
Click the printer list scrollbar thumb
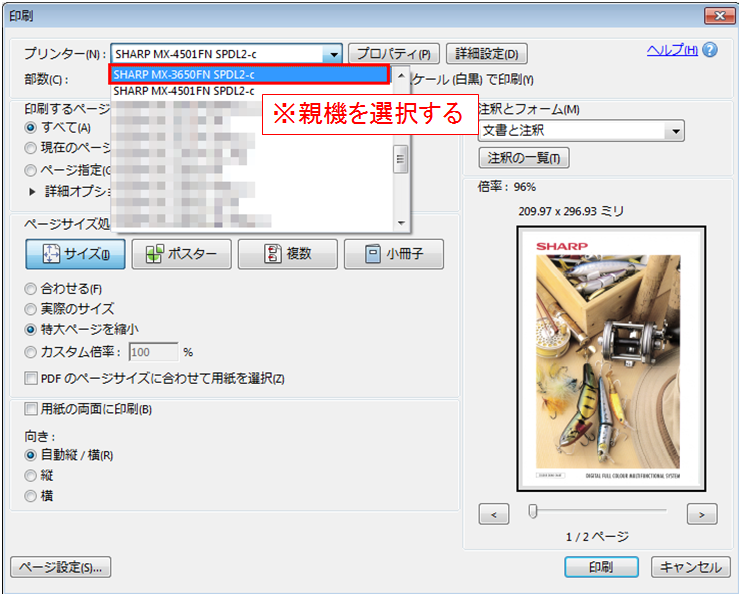[x=400, y=159]
